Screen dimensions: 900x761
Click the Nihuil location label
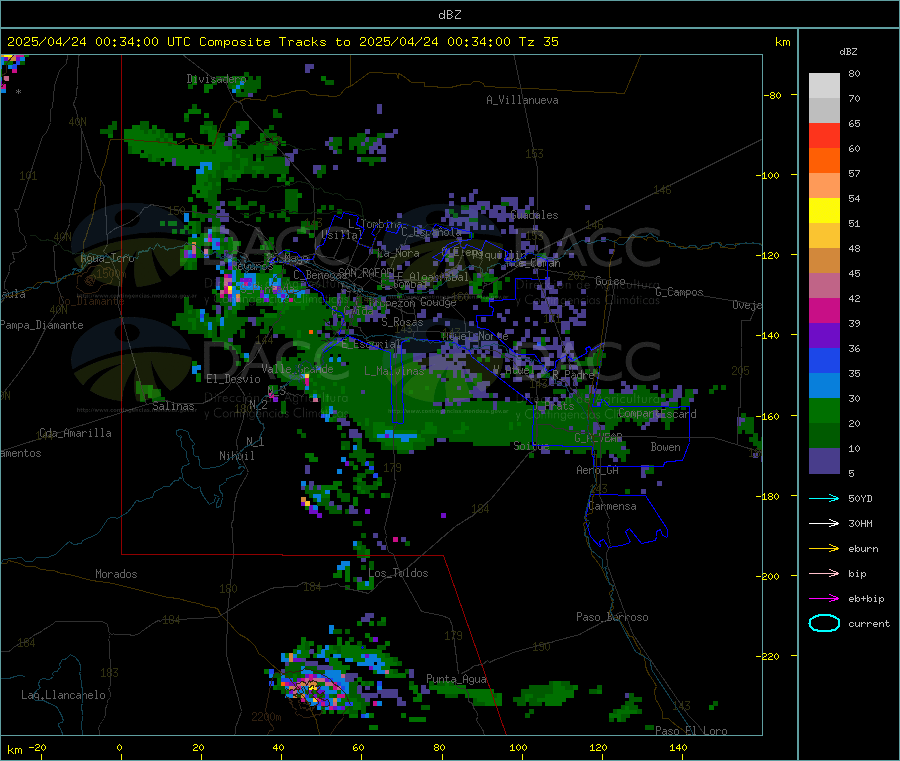point(236,456)
